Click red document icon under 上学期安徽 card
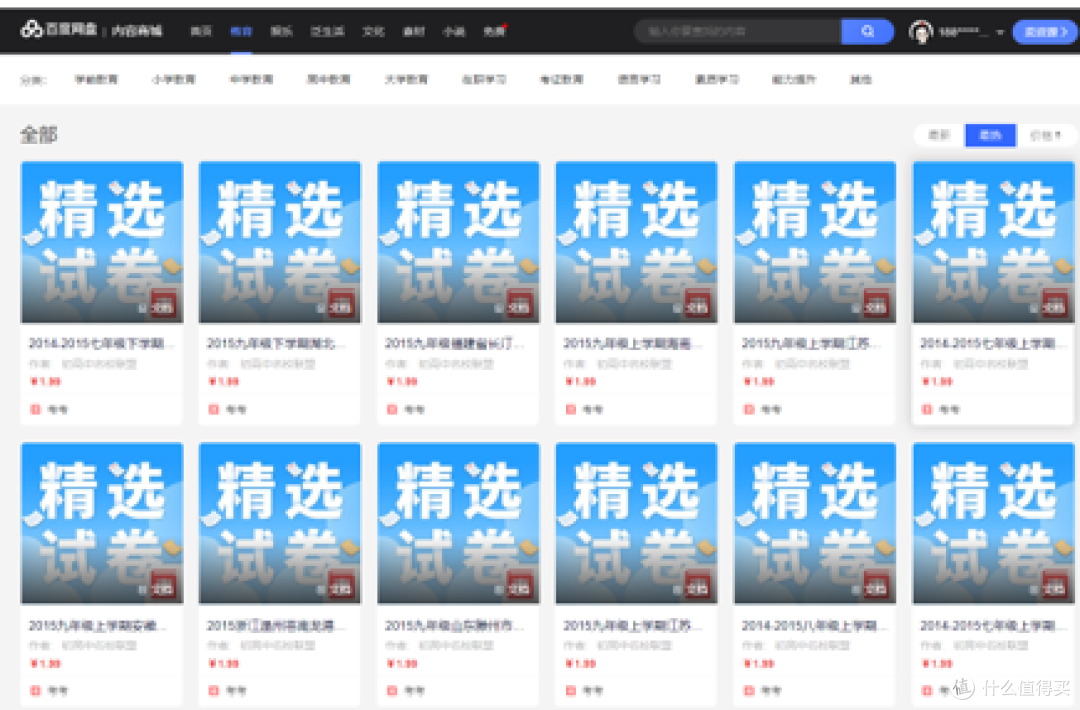 (36, 690)
